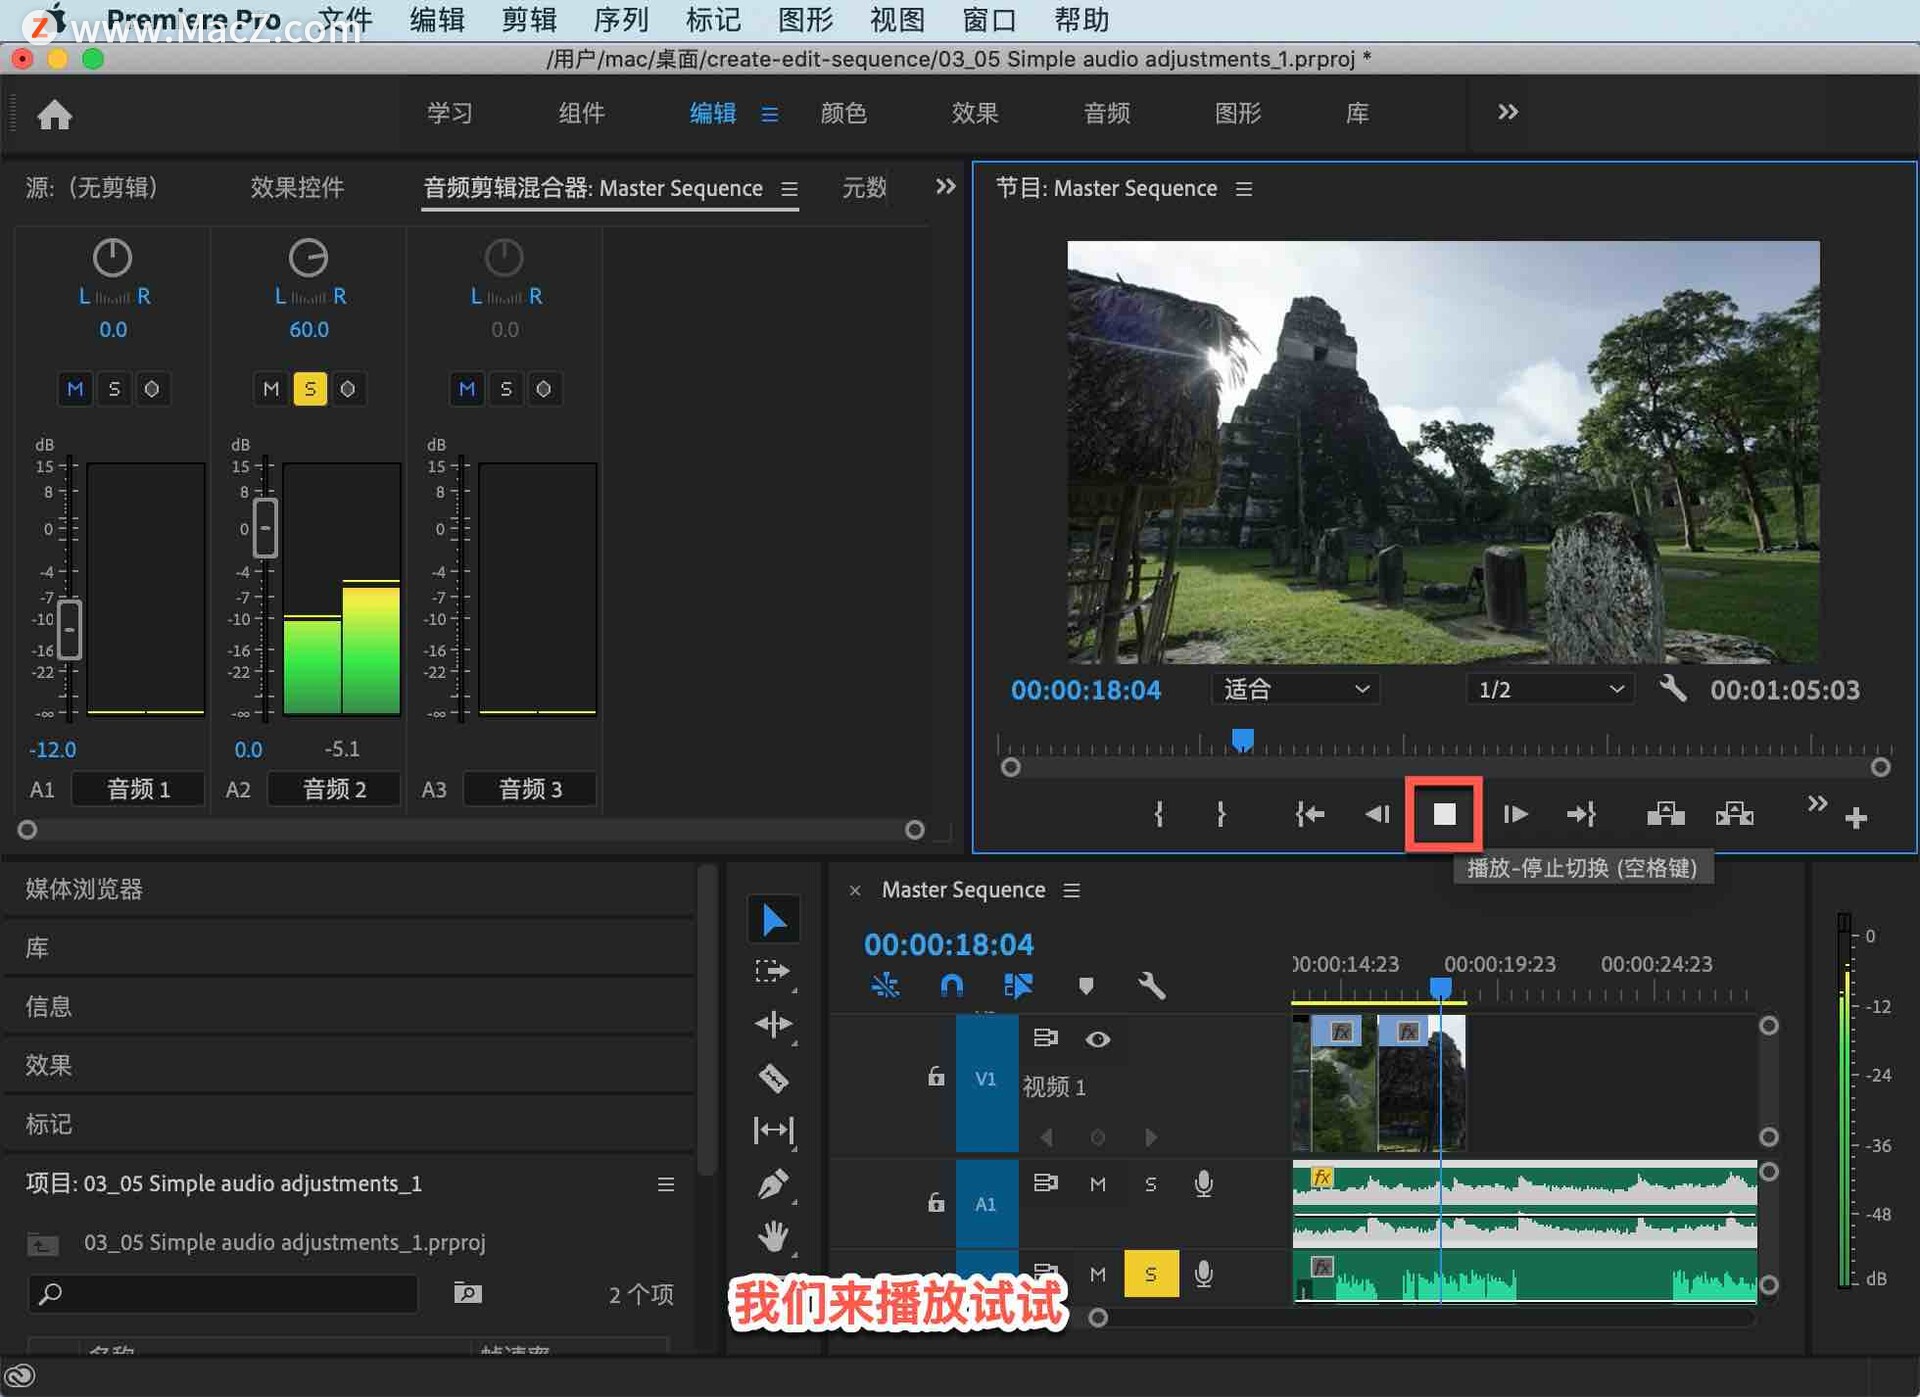The height and width of the screenshot is (1397, 1920).
Task: Click the voice-over record mic on track A1
Action: [1204, 1183]
